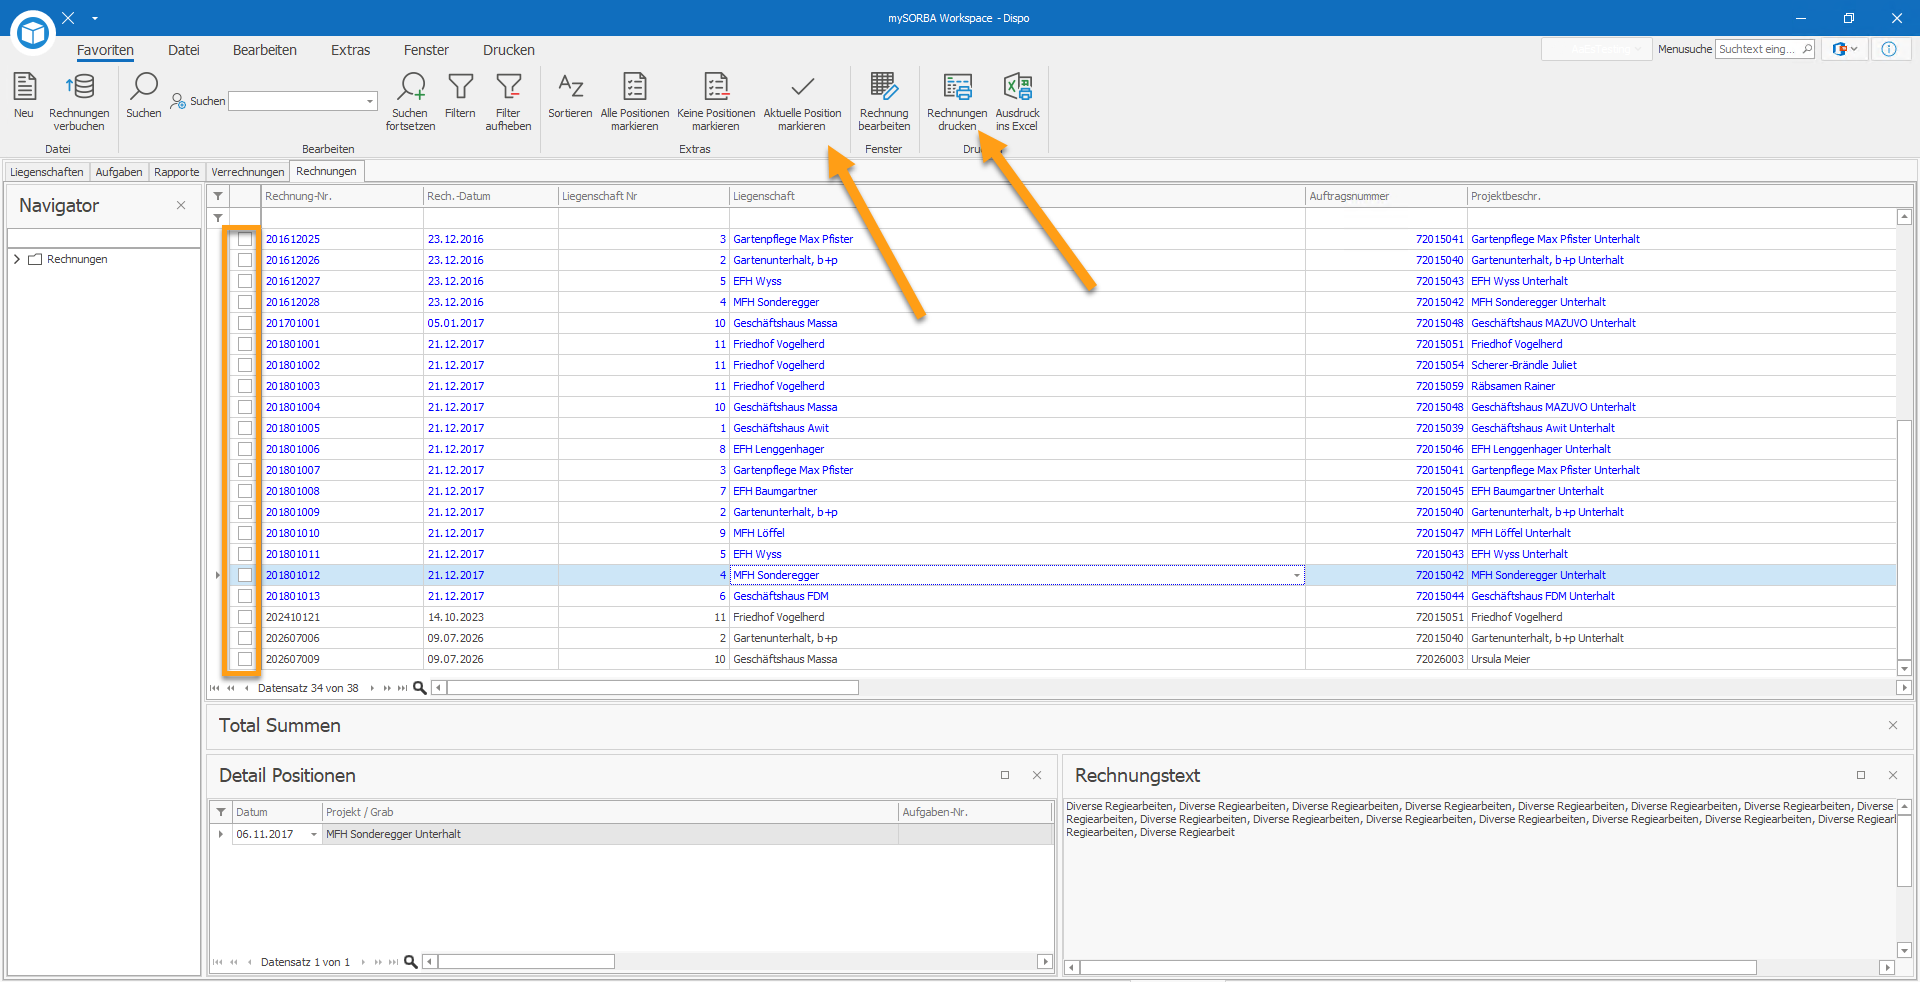Check the box for invoice 201612025

tap(245, 239)
